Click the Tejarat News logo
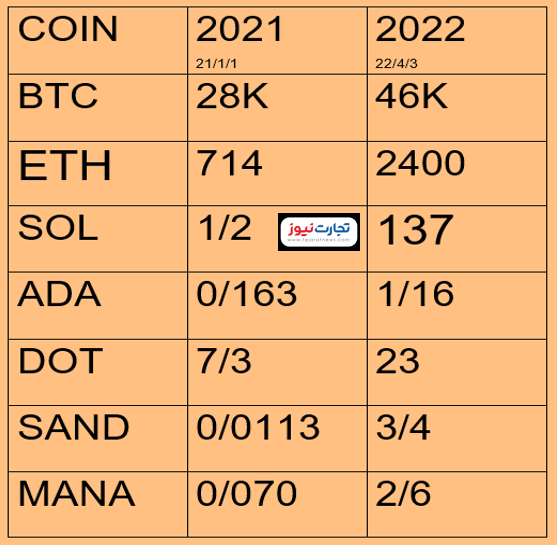 pyautogui.click(x=319, y=232)
